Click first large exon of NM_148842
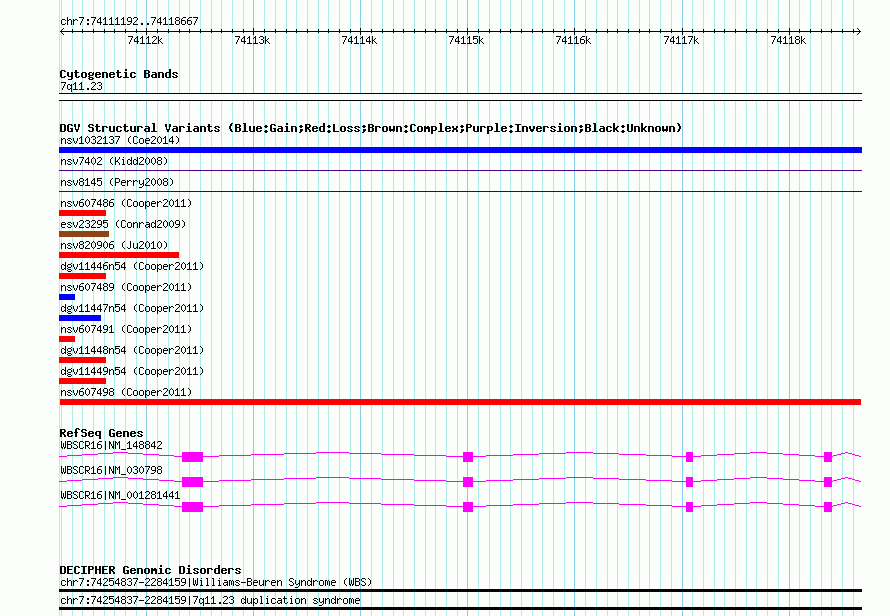This screenshot has width=890, height=616. point(192,457)
